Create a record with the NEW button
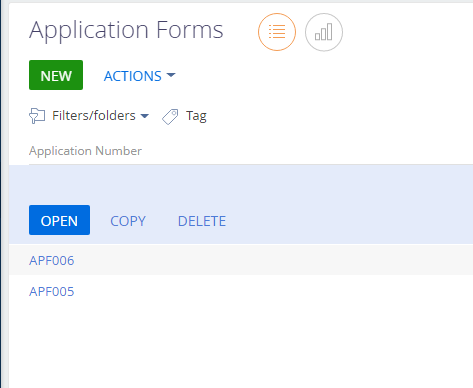Image resolution: width=473 pixels, height=388 pixels. 56,75
